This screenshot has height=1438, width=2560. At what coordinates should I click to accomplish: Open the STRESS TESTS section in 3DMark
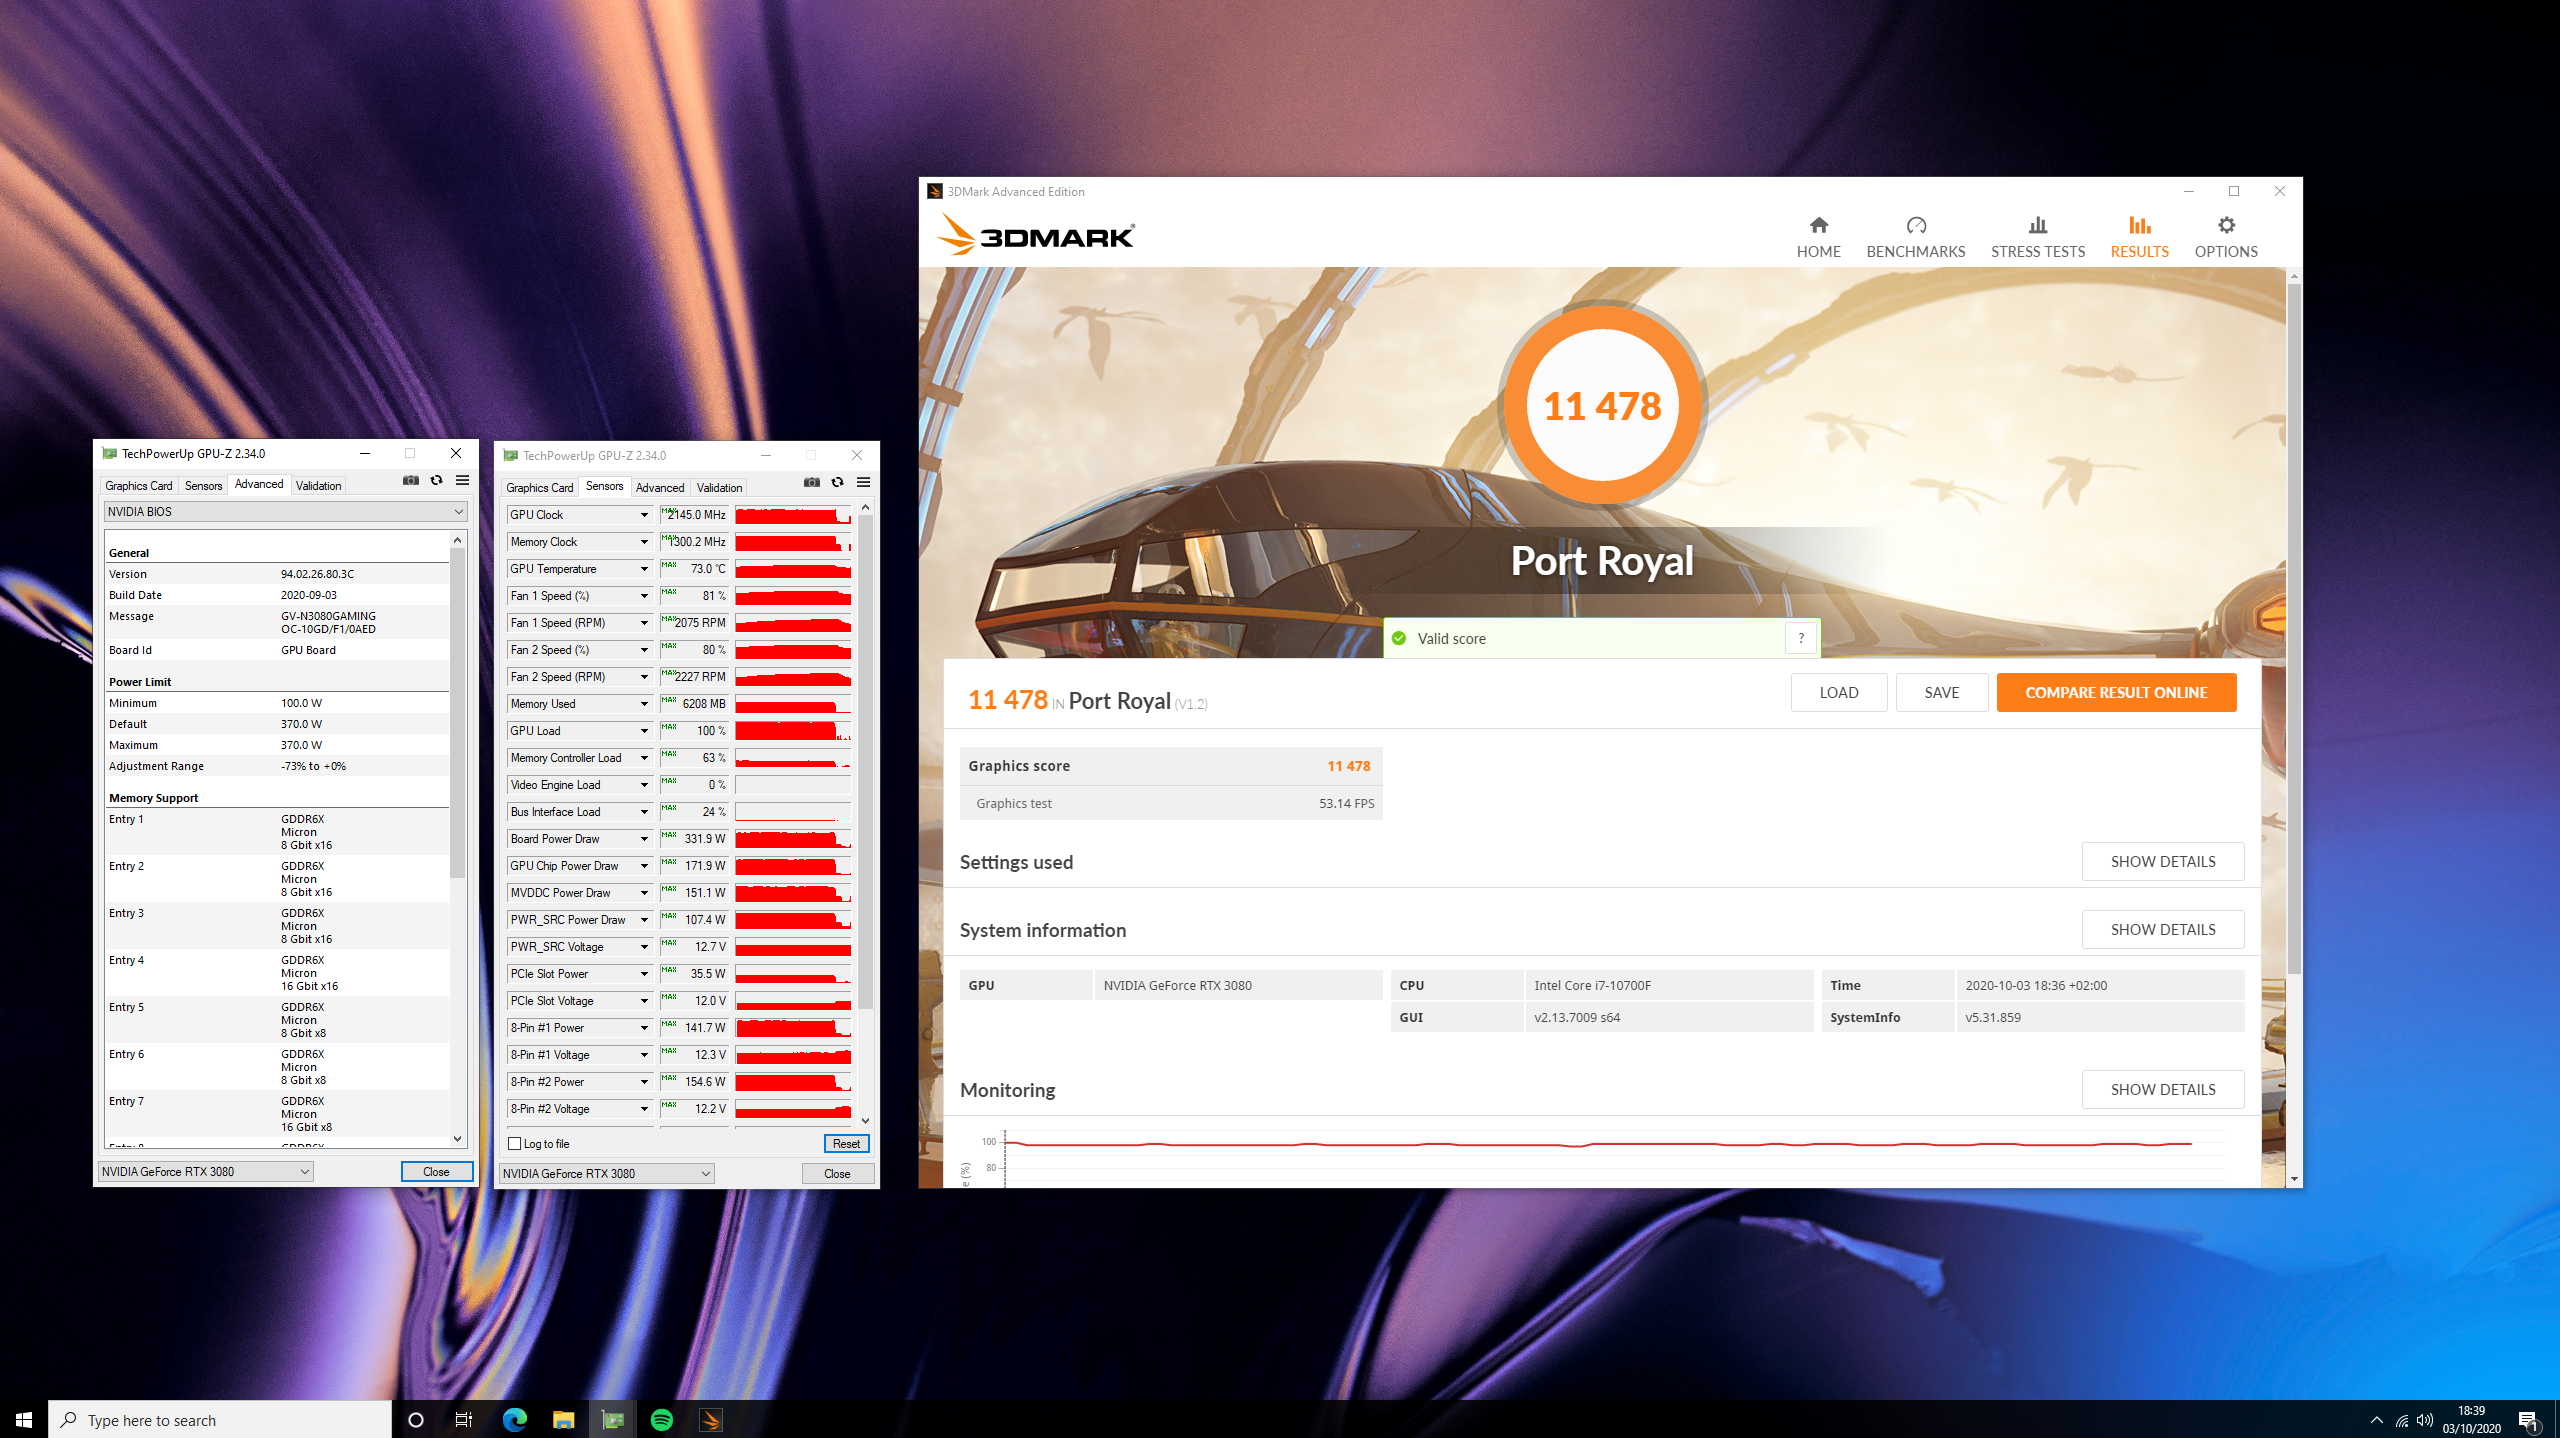2037,237
